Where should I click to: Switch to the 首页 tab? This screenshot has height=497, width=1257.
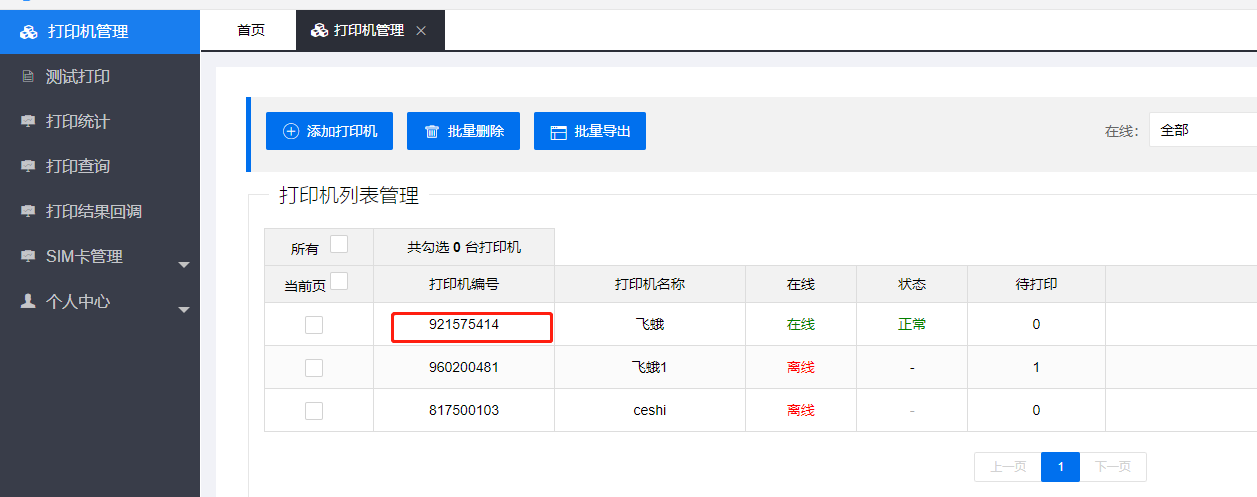tap(251, 30)
